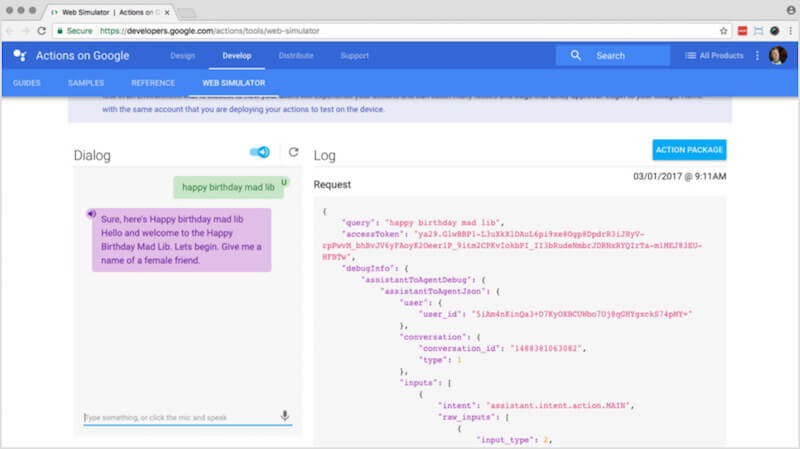Open the Chrome menu dots icon
Image resolution: width=800 pixels, height=449 pixels.
coord(790,31)
